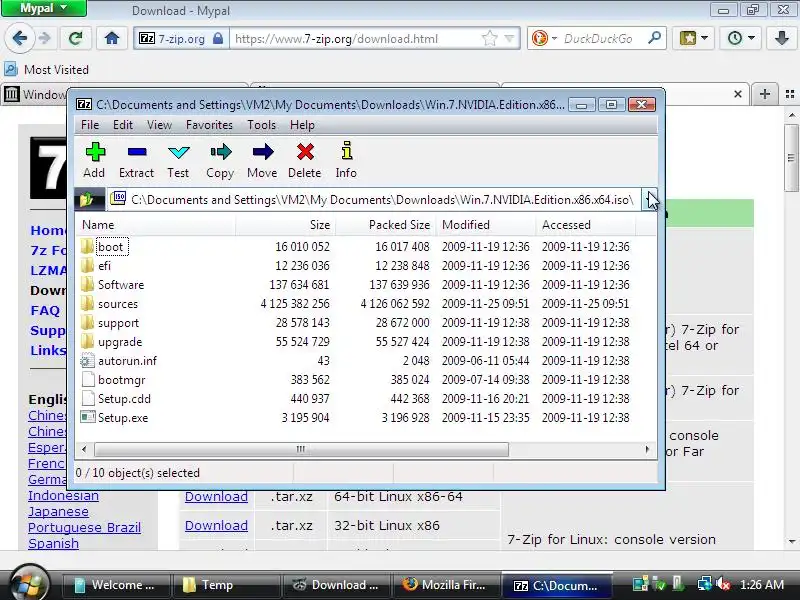Open the Portuguese Brazil language link

click(84, 528)
